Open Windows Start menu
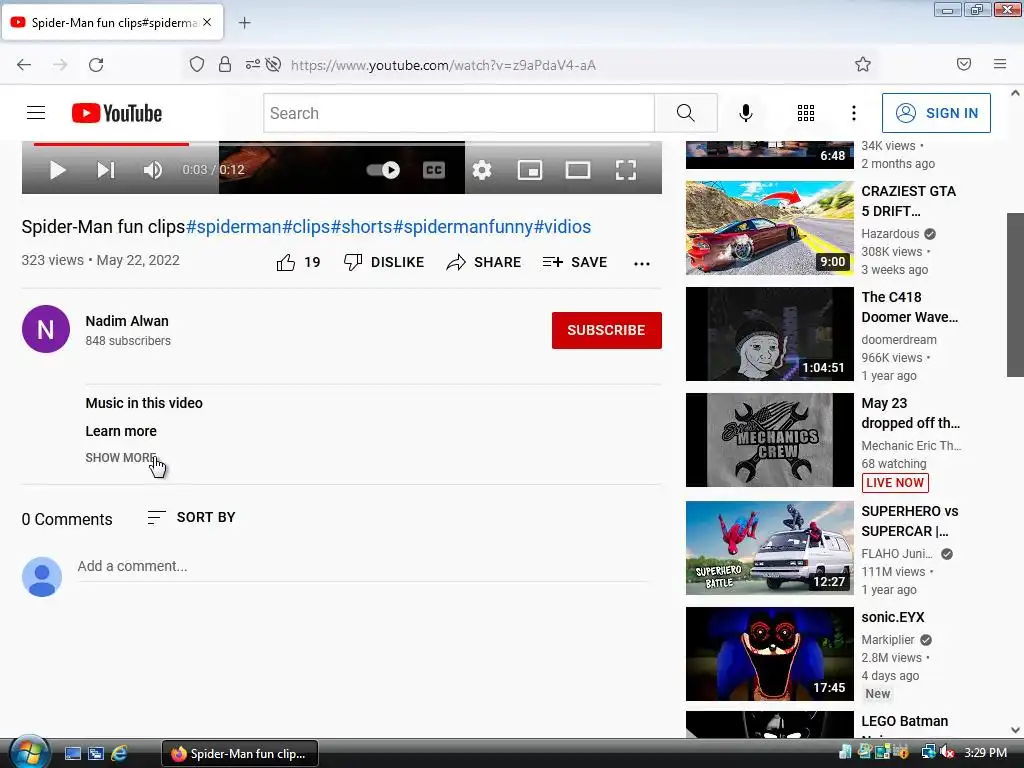Viewport: 1024px width, 768px height. [28, 752]
